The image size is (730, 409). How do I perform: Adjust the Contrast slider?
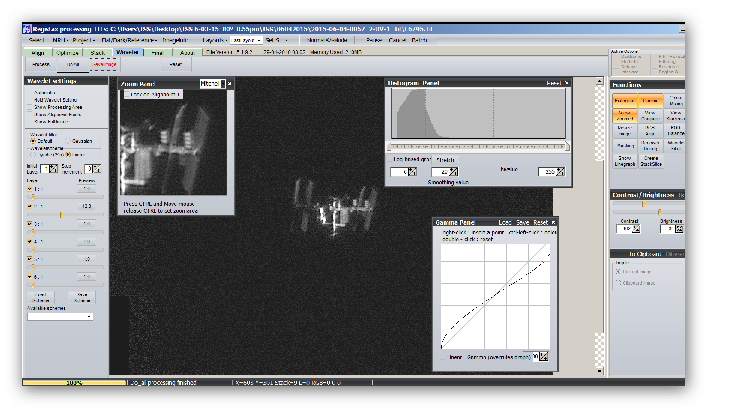(x=643, y=206)
